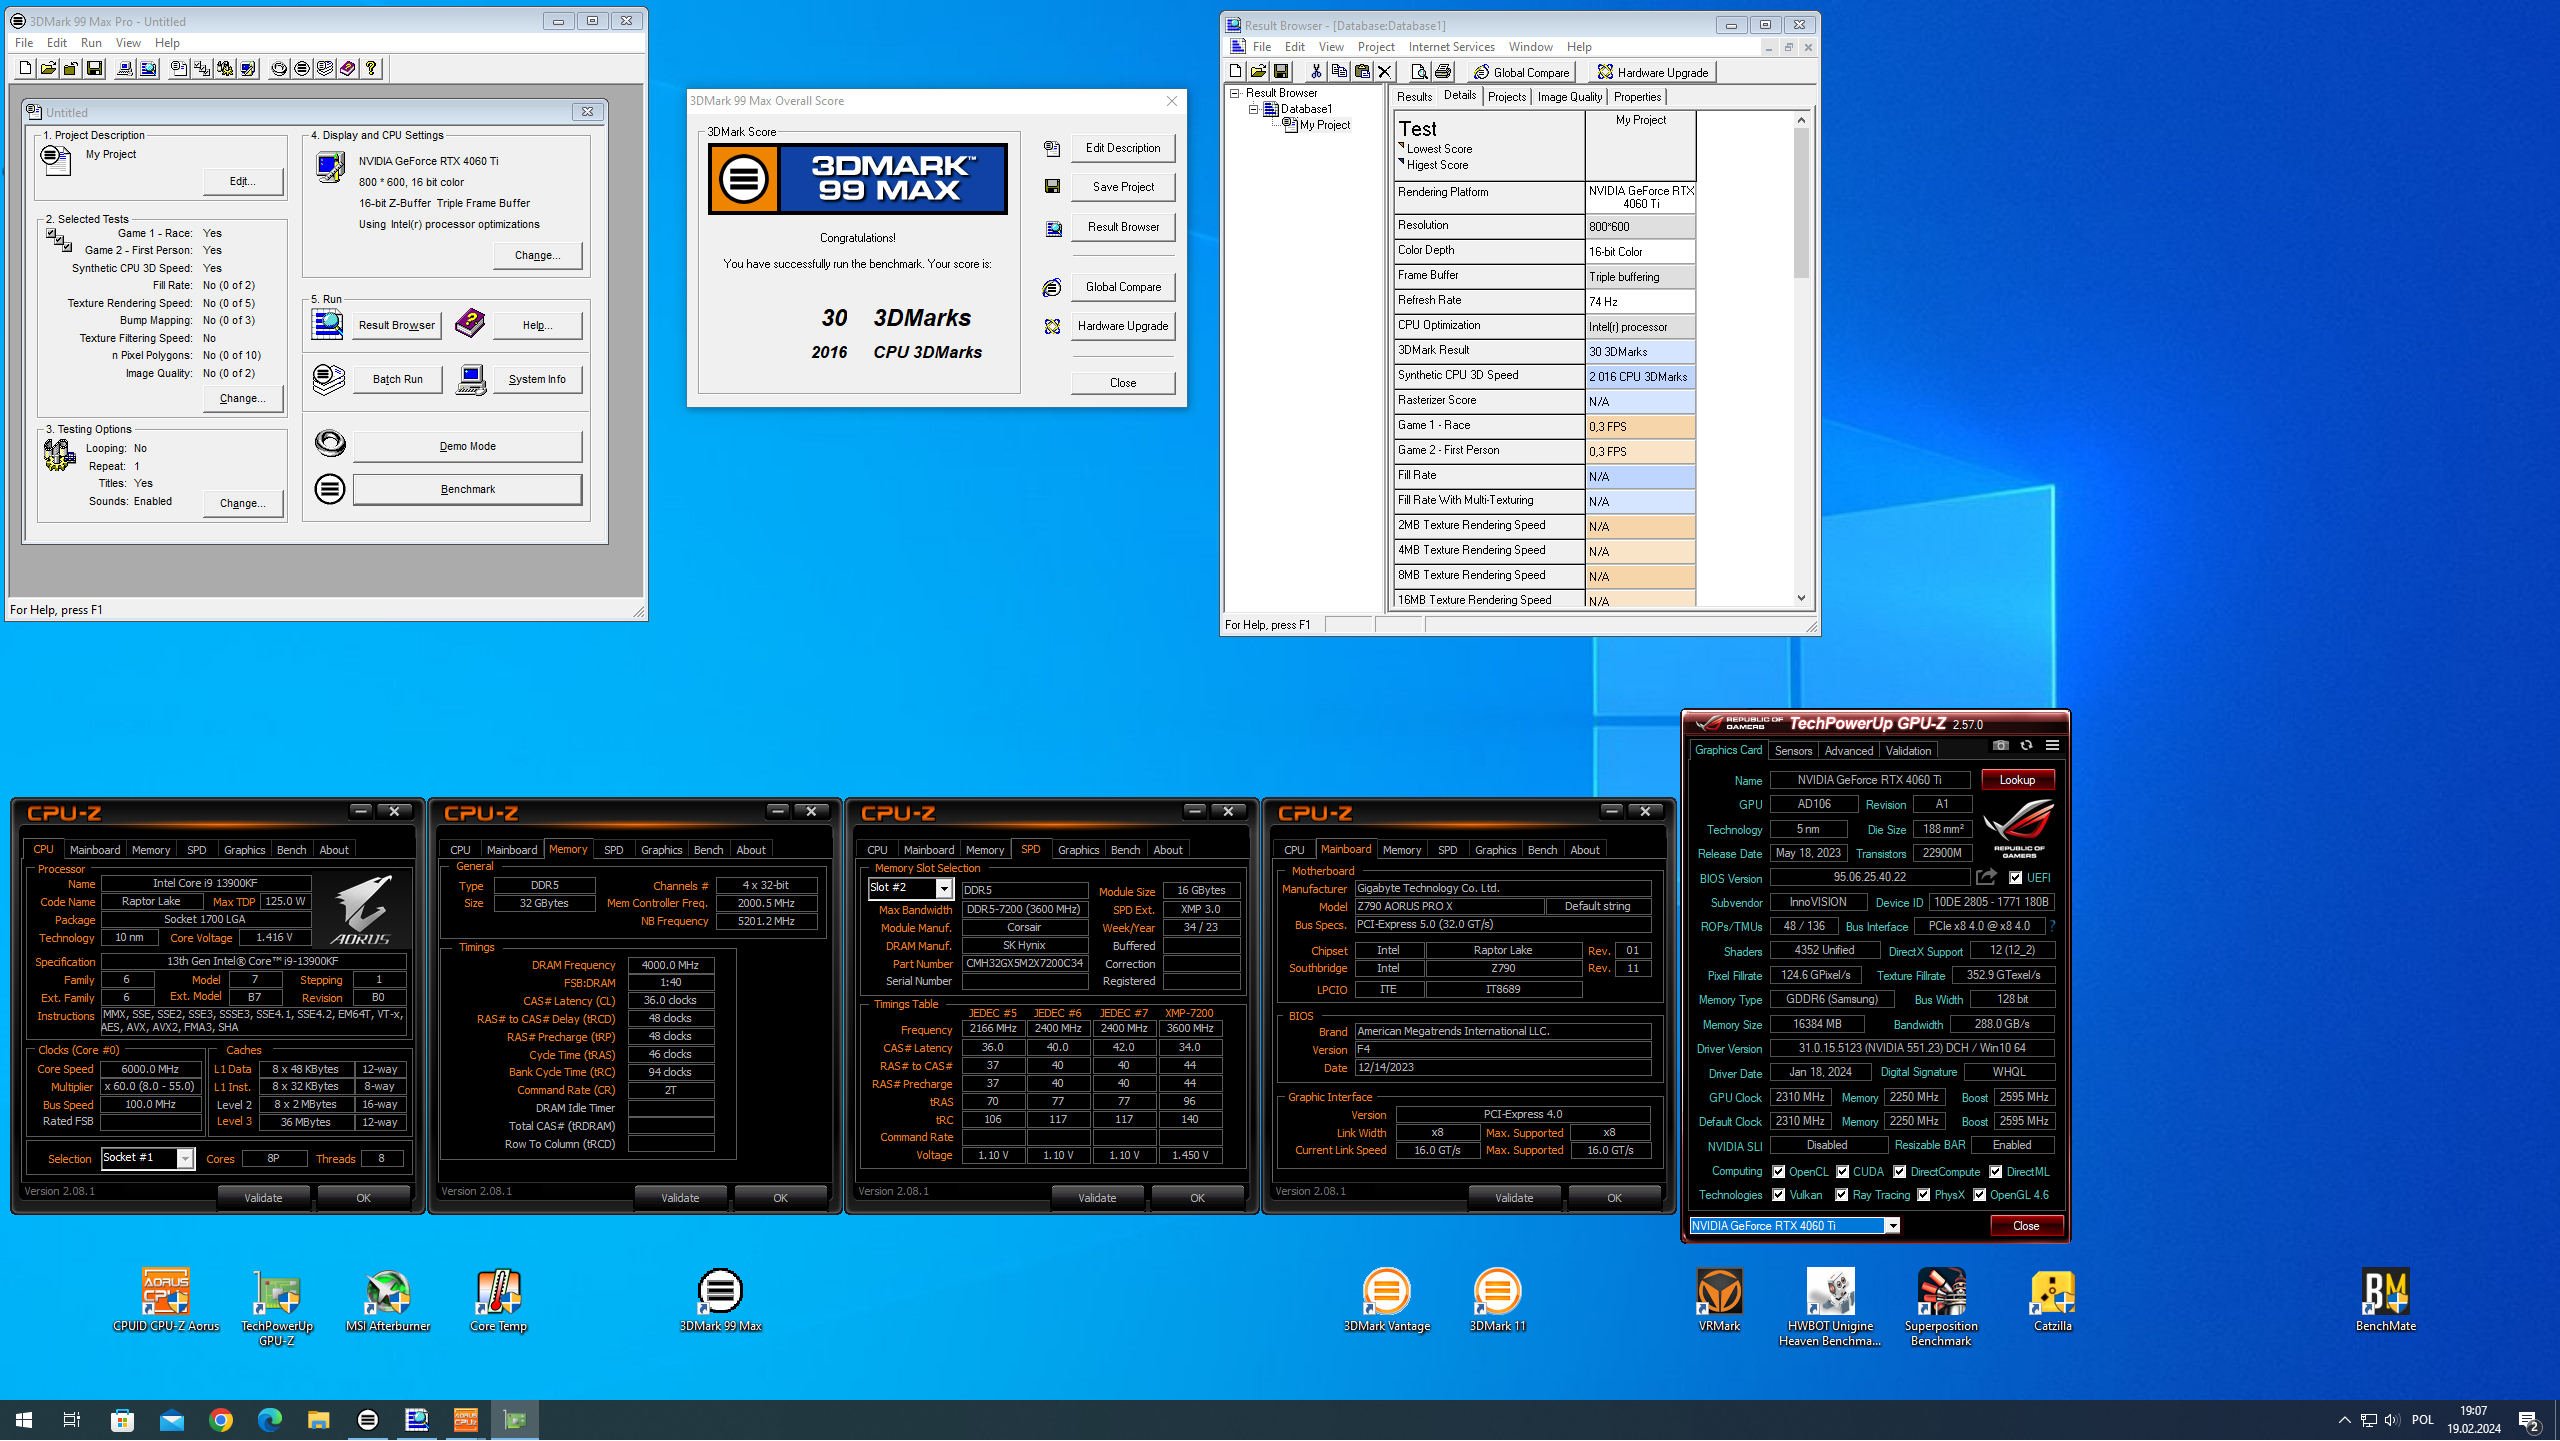Click the GPU-Z refresh icon
The height and width of the screenshot is (1441, 2560).
click(x=2026, y=746)
